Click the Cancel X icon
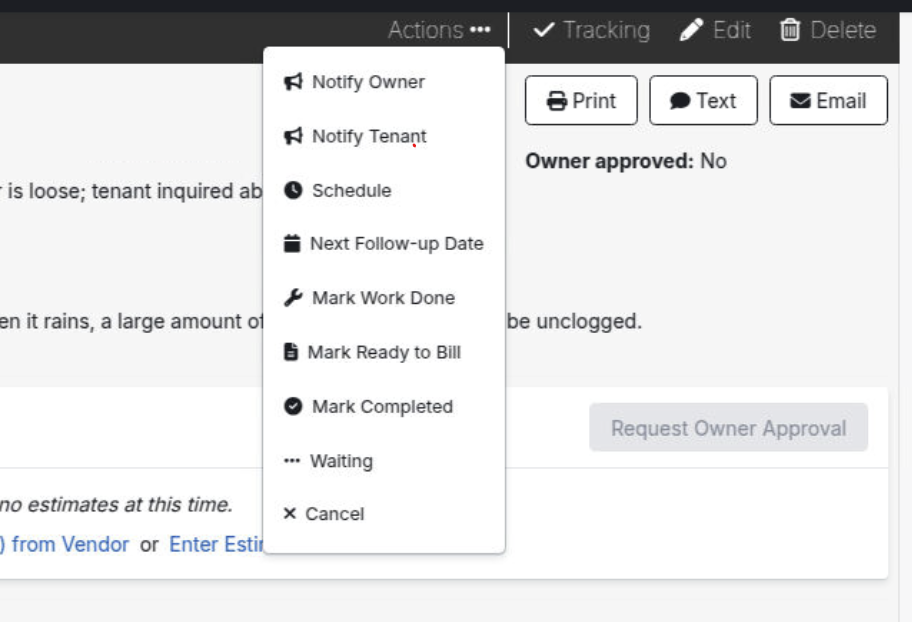912x622 pixels. [290, 513]
